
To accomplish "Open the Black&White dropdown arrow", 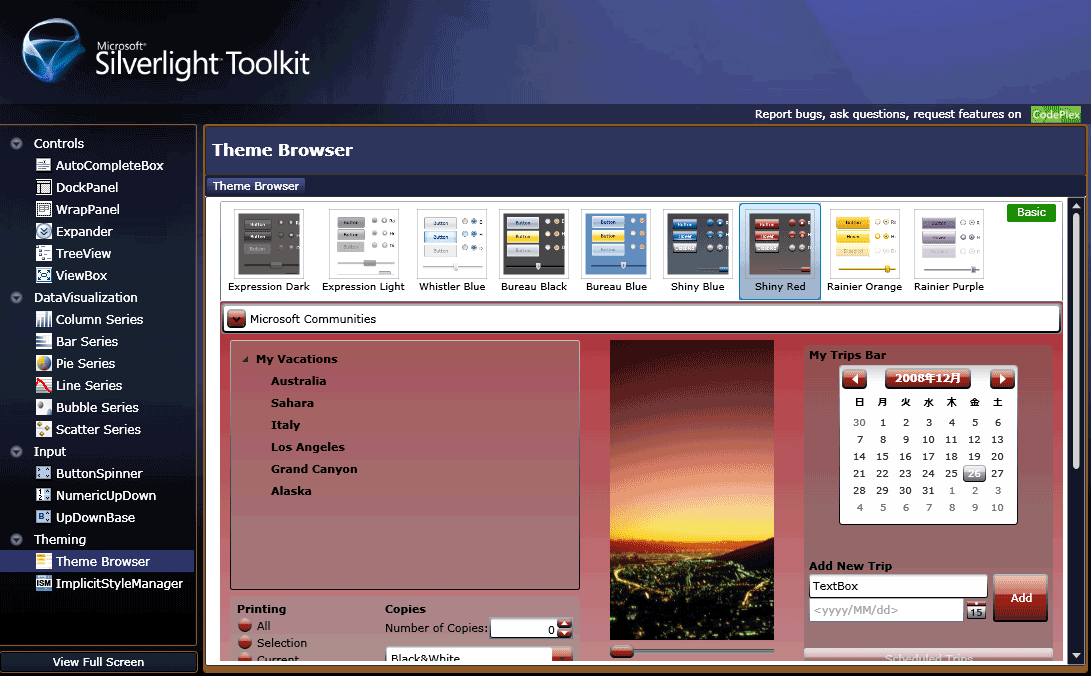I will (x=562, y=655).
